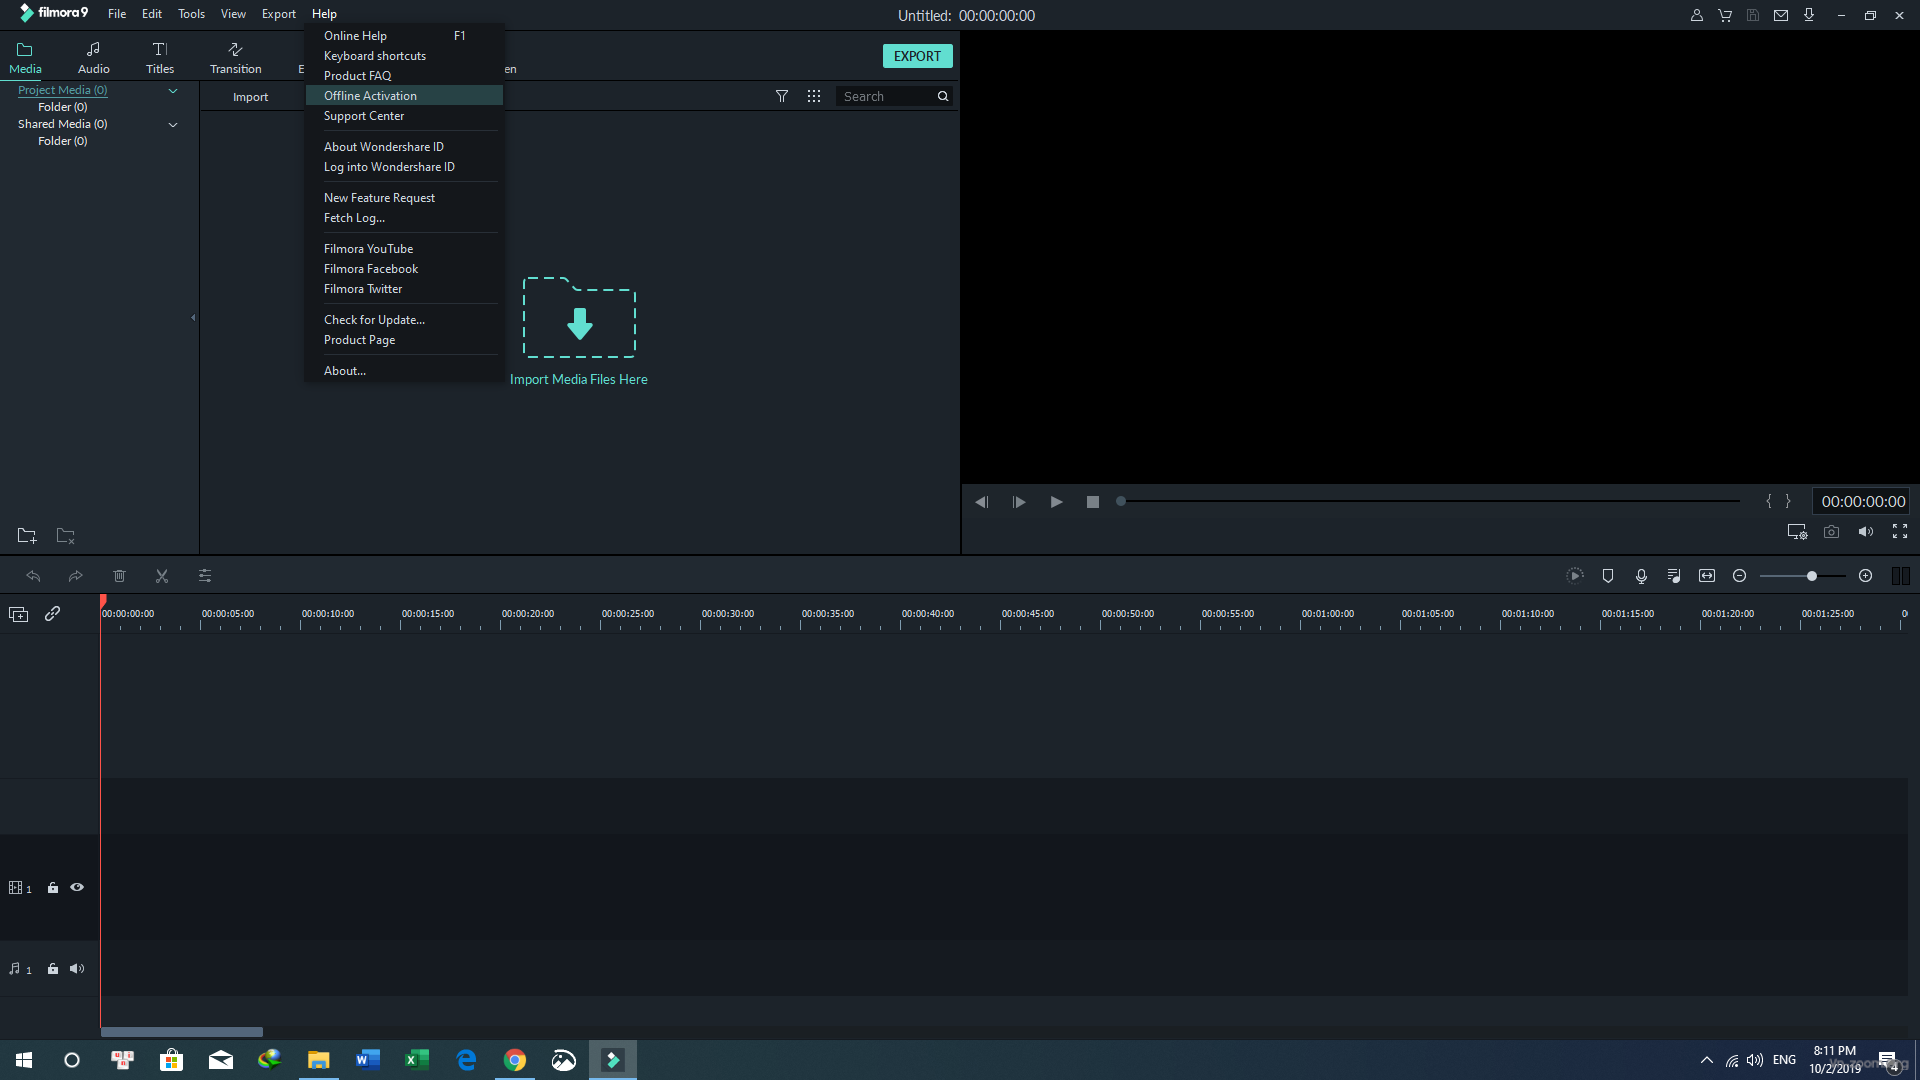Redo the timeline action
This screenshot has width=1920, height=1080.
(75, 576)
